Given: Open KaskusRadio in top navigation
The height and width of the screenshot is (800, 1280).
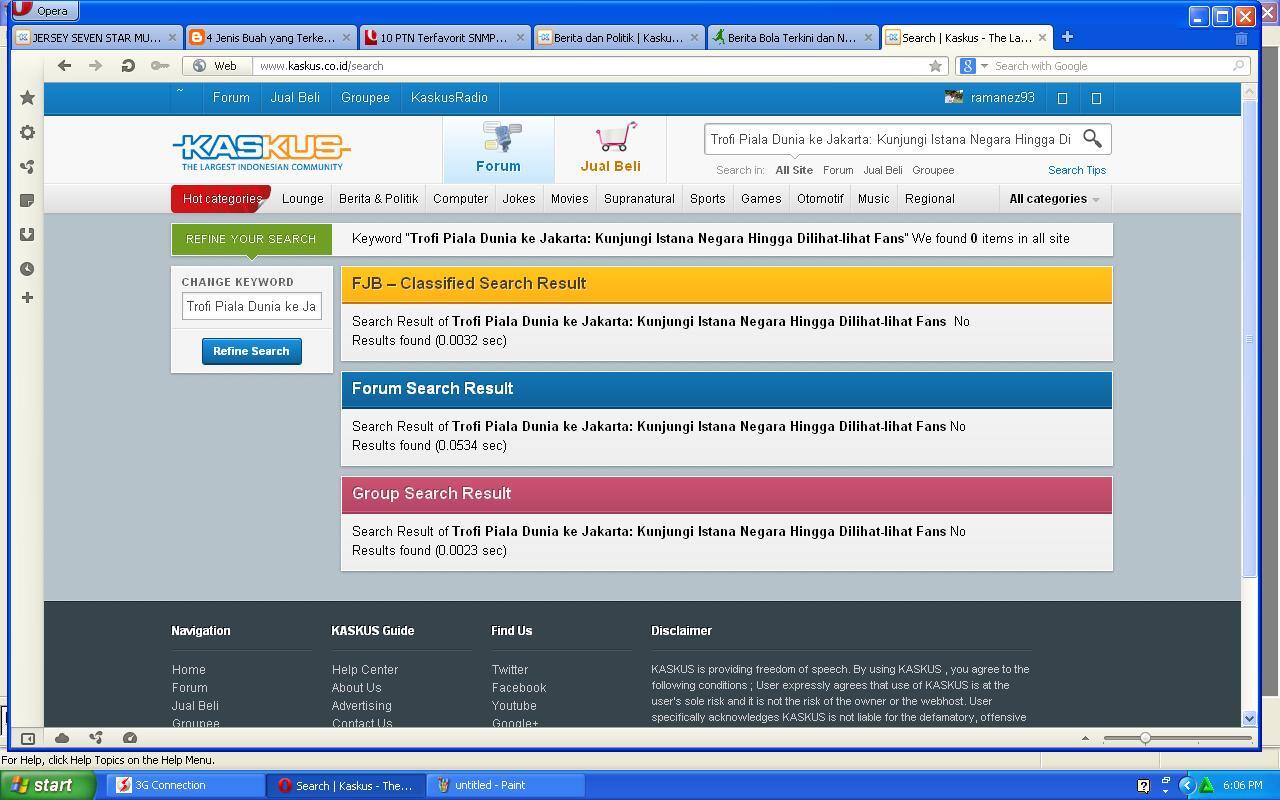Looking at the screenshot, I should (x=449, y=98).
